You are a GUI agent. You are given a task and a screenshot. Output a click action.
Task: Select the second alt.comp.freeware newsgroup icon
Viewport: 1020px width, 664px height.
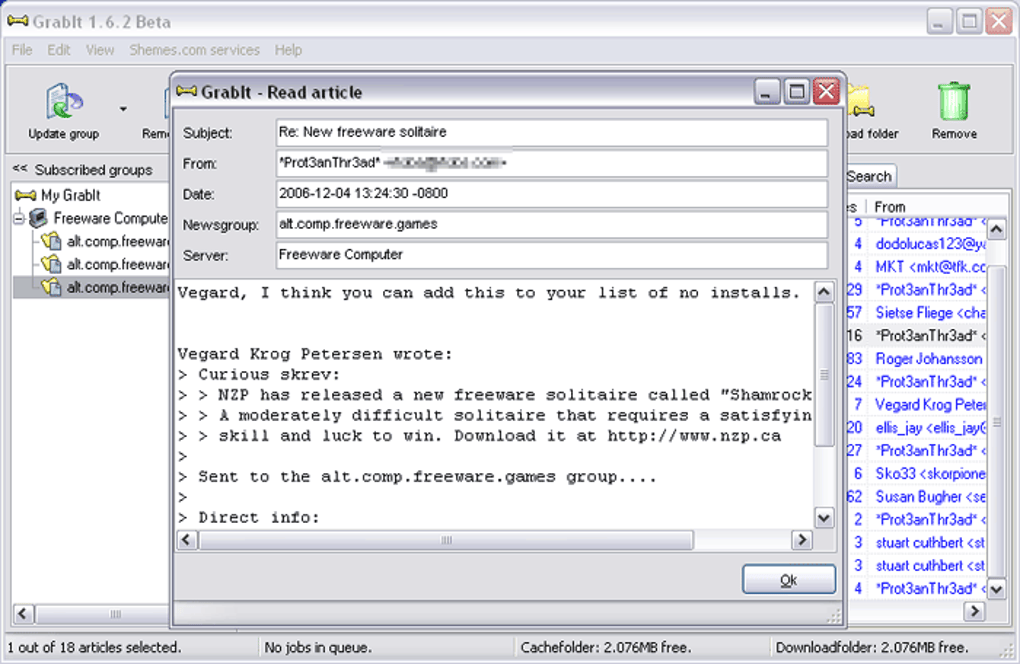pyautogui.click(x=51, y=264)
